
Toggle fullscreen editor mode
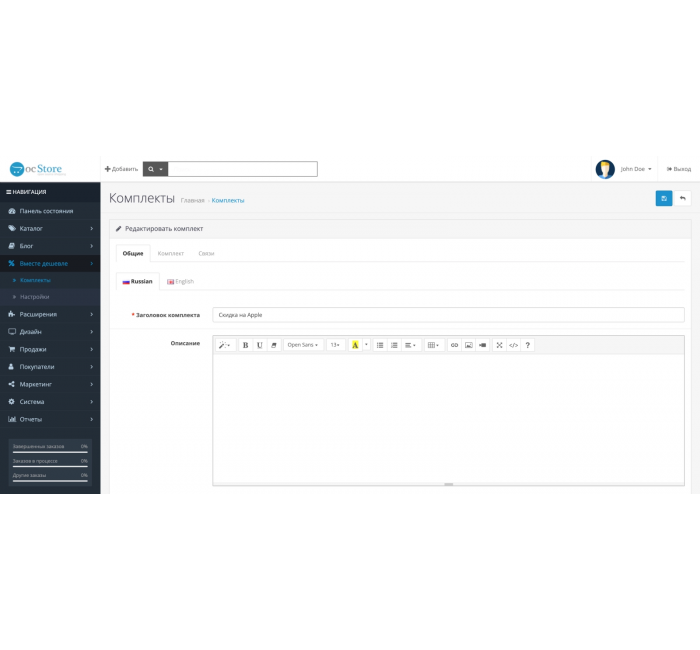point(500,345)
